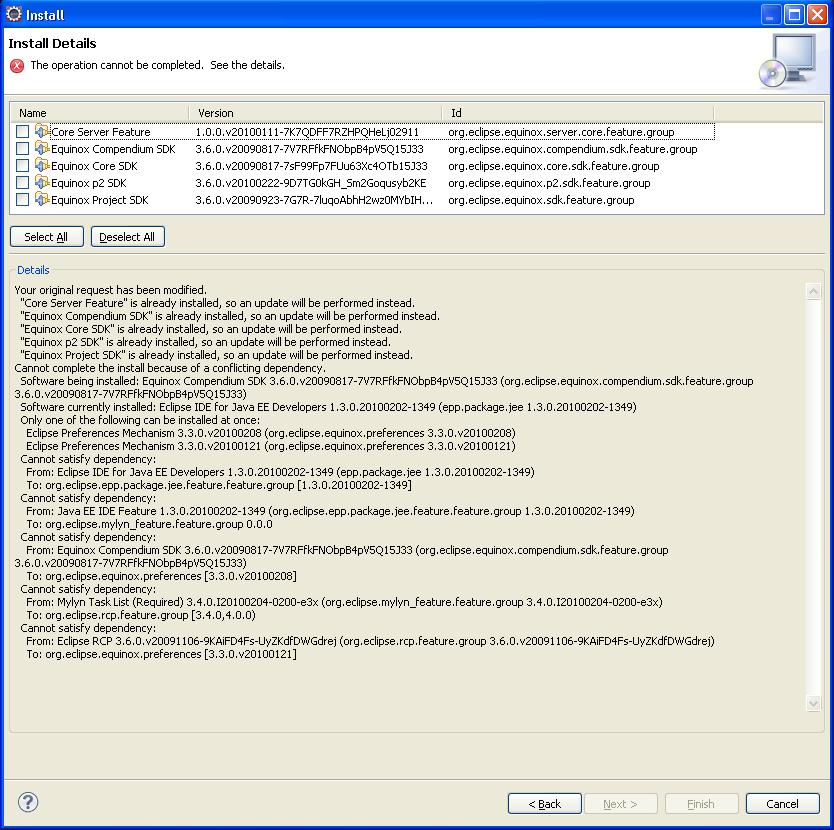Sort by the Version column header
Viewport: 834px width, 830px height.
[x=315, y=113]
